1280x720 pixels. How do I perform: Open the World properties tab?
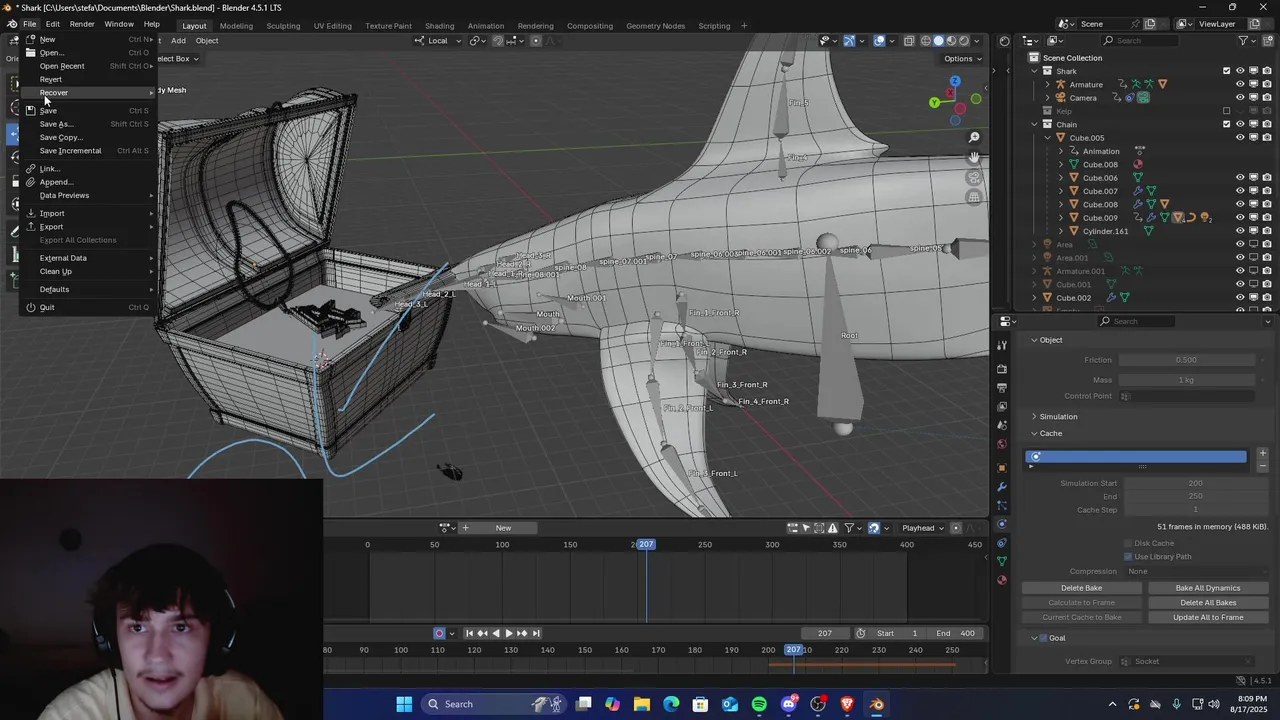click(1002, 445)
